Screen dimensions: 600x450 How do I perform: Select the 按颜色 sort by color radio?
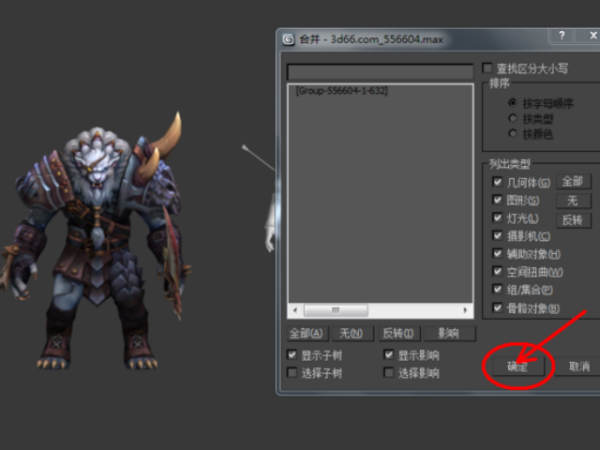pos(513,134)
